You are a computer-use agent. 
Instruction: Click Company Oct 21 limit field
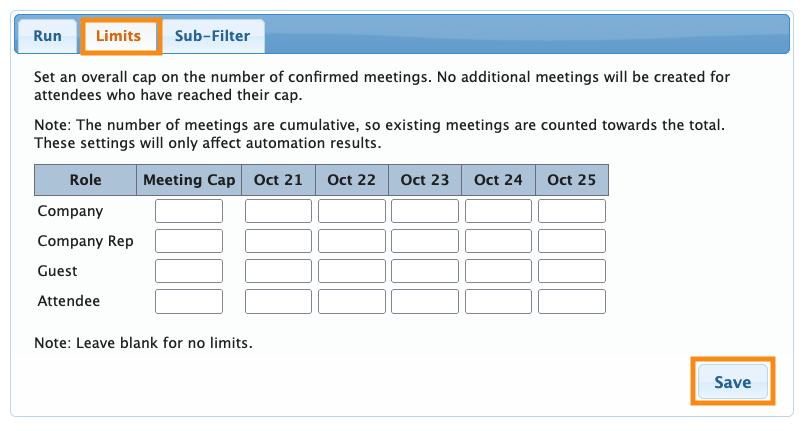[279, 211]
